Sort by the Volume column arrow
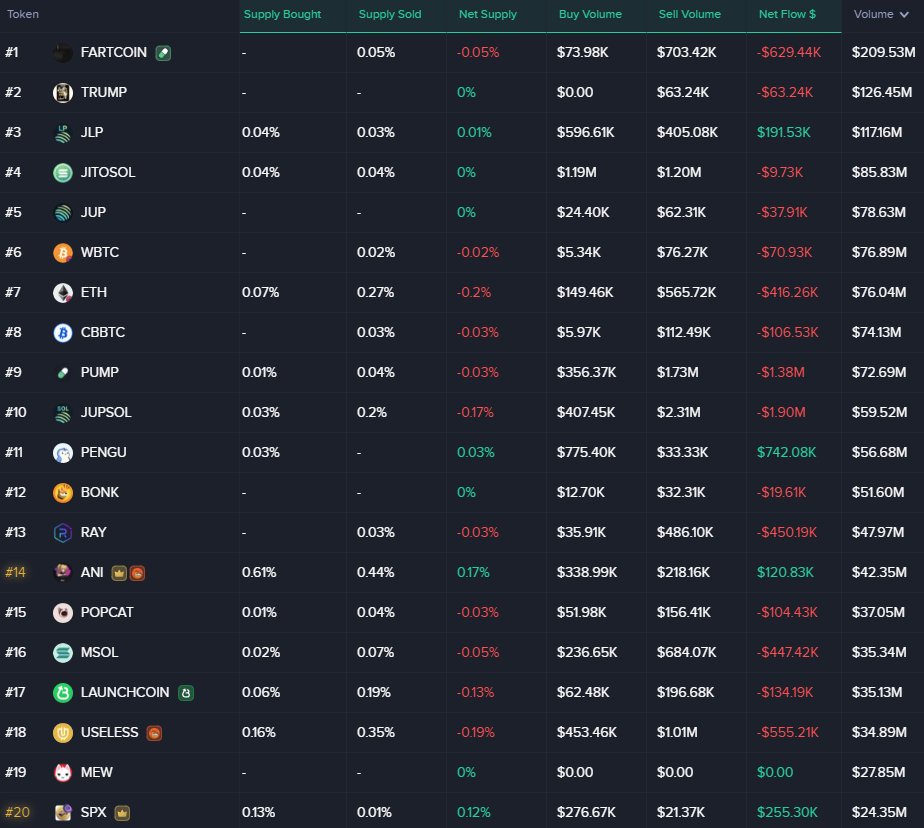The image size is (924, 828). point(905,14)
